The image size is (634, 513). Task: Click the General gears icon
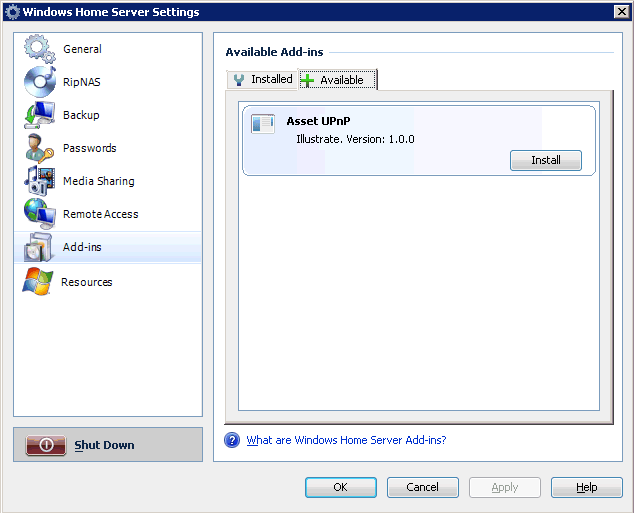pos(40,49)
